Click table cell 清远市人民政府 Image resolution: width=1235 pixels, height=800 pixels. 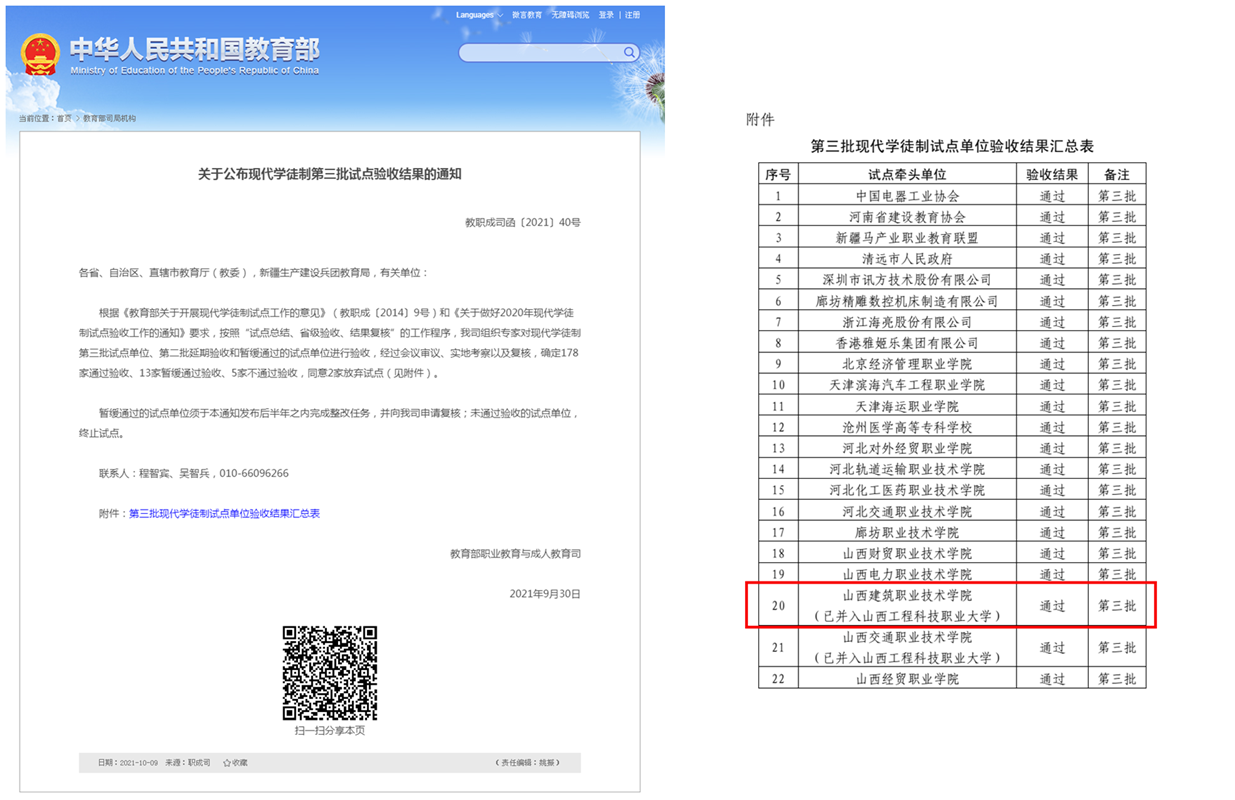point(907,259)
